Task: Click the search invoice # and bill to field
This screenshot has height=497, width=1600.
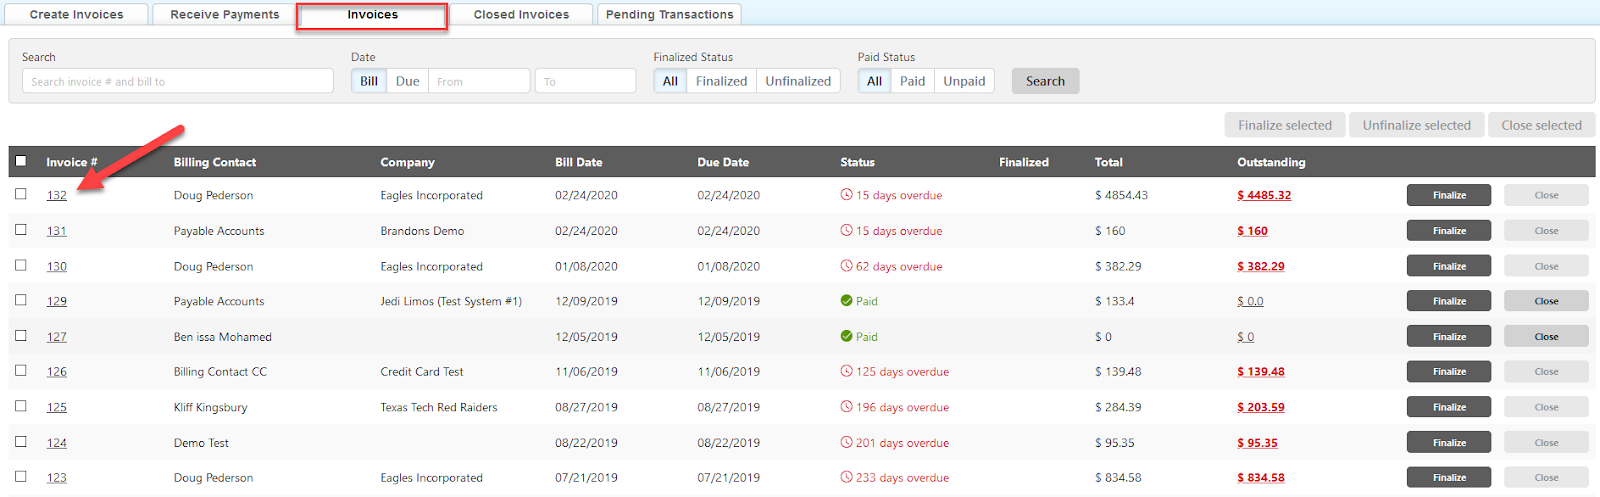Action: 178,81
